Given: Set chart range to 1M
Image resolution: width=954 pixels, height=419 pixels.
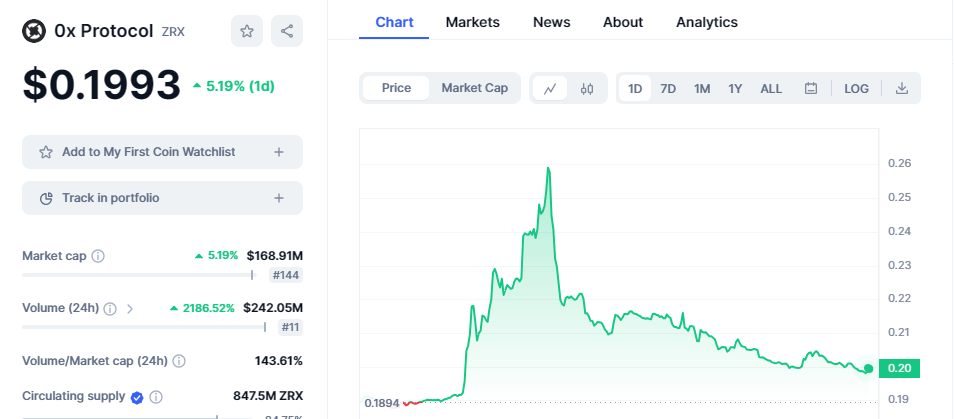Looking at the screenshot, I should pyautogui.click(x=702, y=89).
